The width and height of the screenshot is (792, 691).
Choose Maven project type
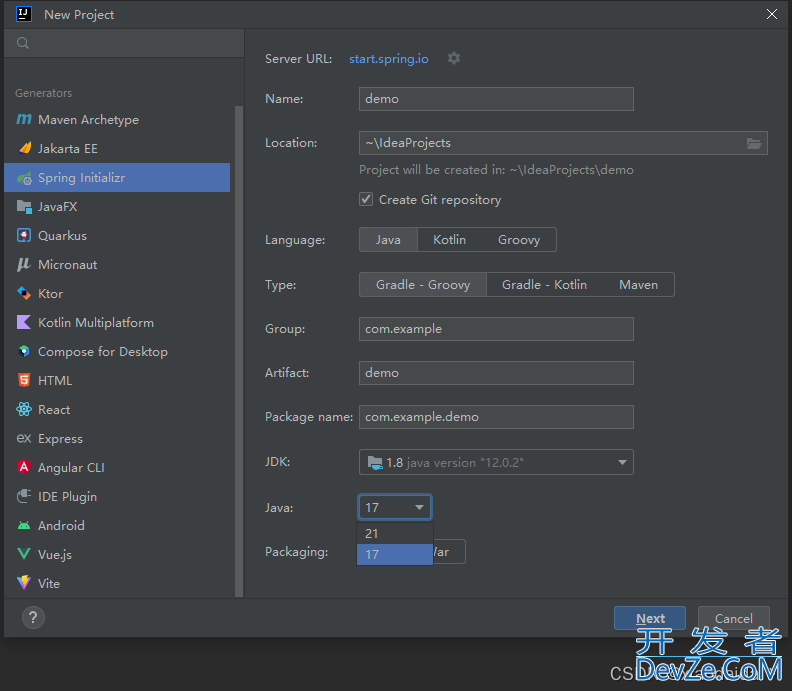(638, 285)
